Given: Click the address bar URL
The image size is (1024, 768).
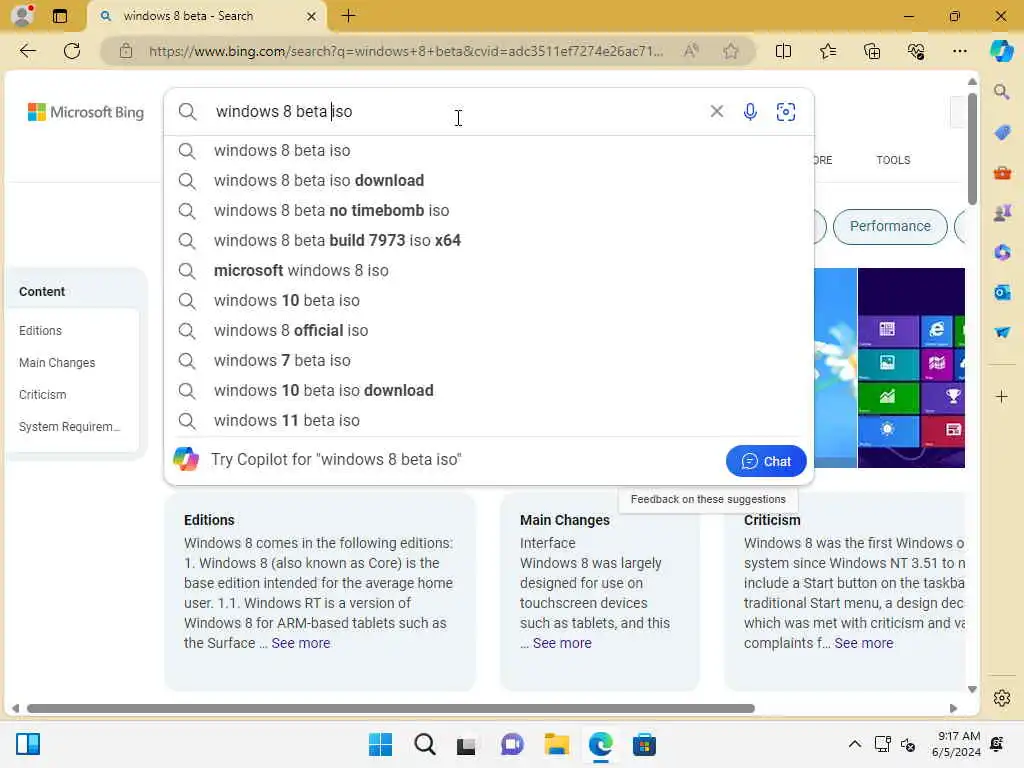Looking at the screenshot, I should tap(405, 51).
